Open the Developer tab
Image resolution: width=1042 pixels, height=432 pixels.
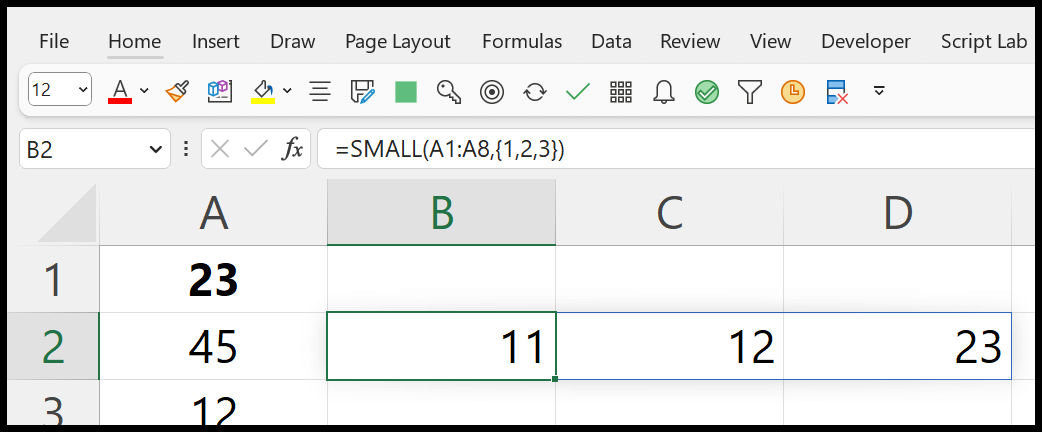866,42
